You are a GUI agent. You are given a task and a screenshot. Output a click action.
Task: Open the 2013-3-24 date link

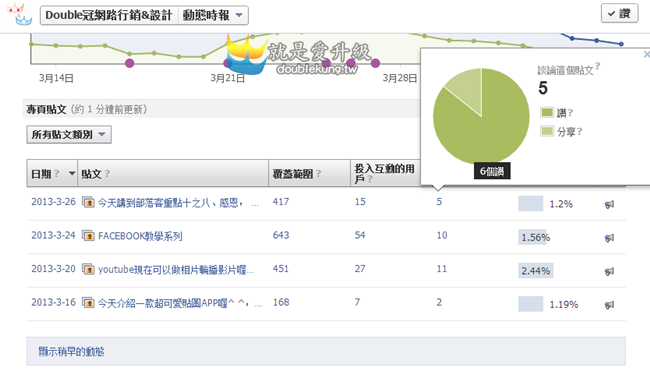[x=53, y=235]
